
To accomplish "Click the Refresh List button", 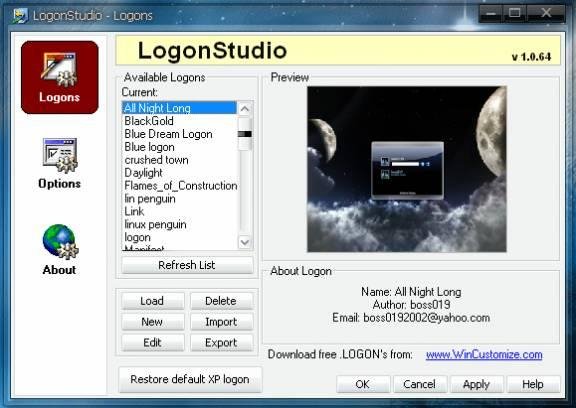I will tap(187, 265).
